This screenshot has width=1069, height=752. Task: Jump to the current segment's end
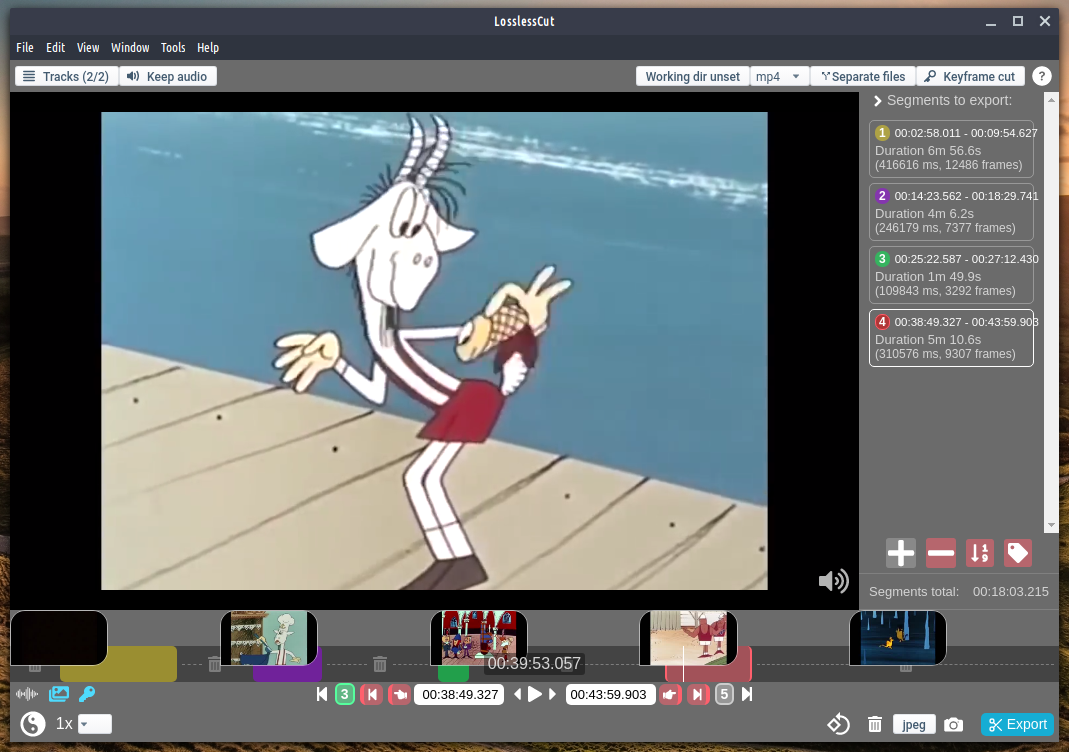click(x=697, y=695)
